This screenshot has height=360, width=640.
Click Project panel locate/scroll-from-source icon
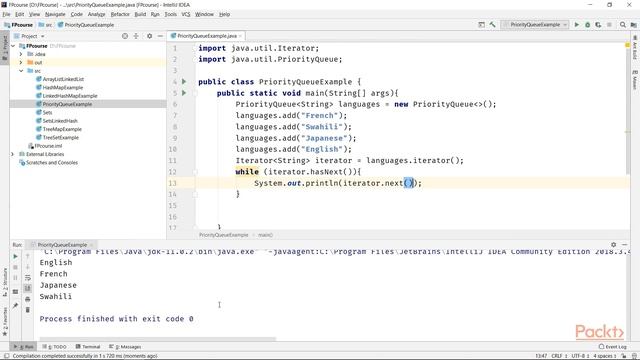click(x=125, y=36)
